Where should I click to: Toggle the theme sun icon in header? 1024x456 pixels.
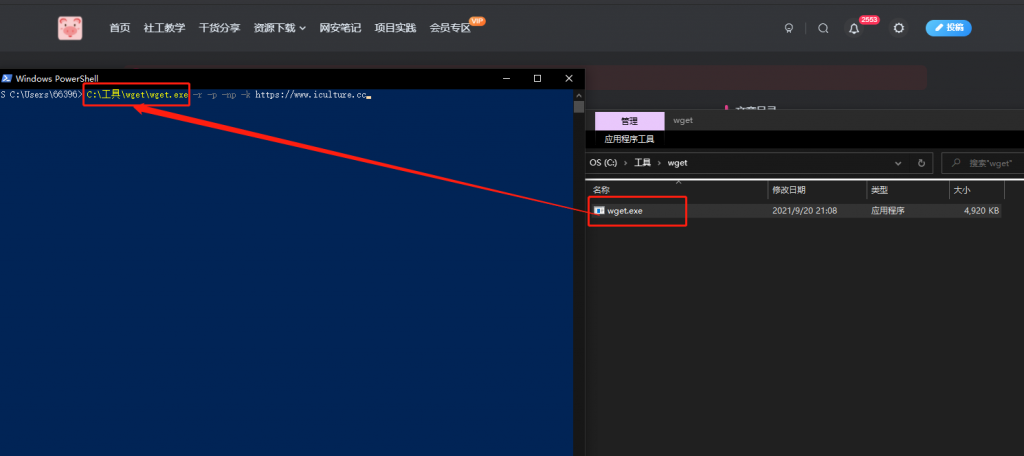pyautogui.click(x=899, y=28)
